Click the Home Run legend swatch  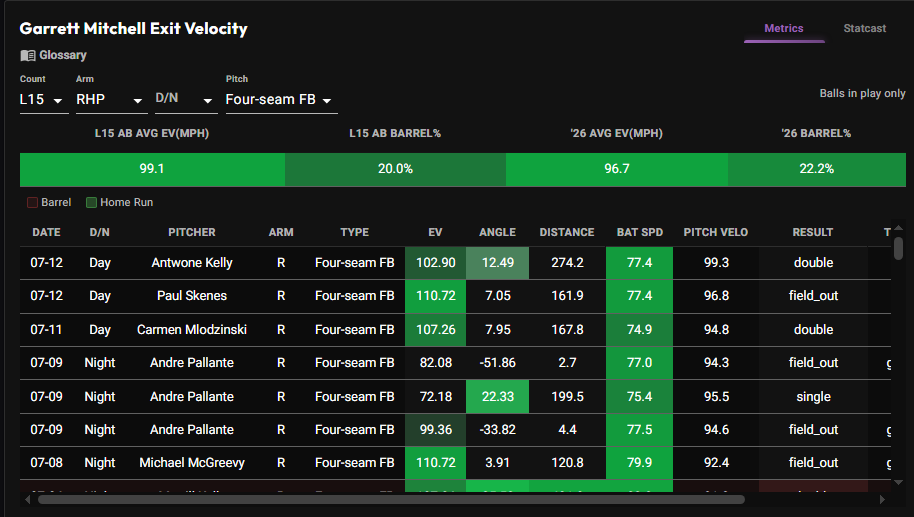(91, 202)
